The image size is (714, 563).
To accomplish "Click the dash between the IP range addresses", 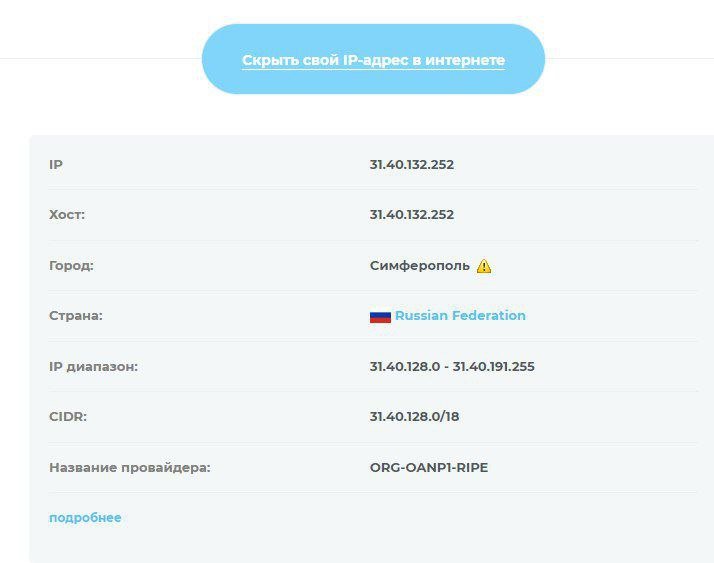I will (447, 367).
